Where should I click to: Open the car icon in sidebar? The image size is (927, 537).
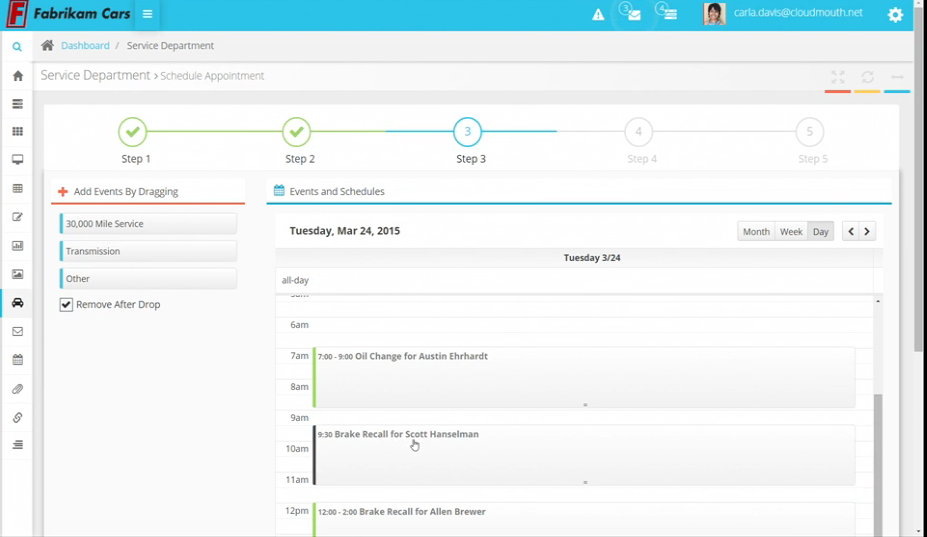pyautogui.click(x=17, y=303)
